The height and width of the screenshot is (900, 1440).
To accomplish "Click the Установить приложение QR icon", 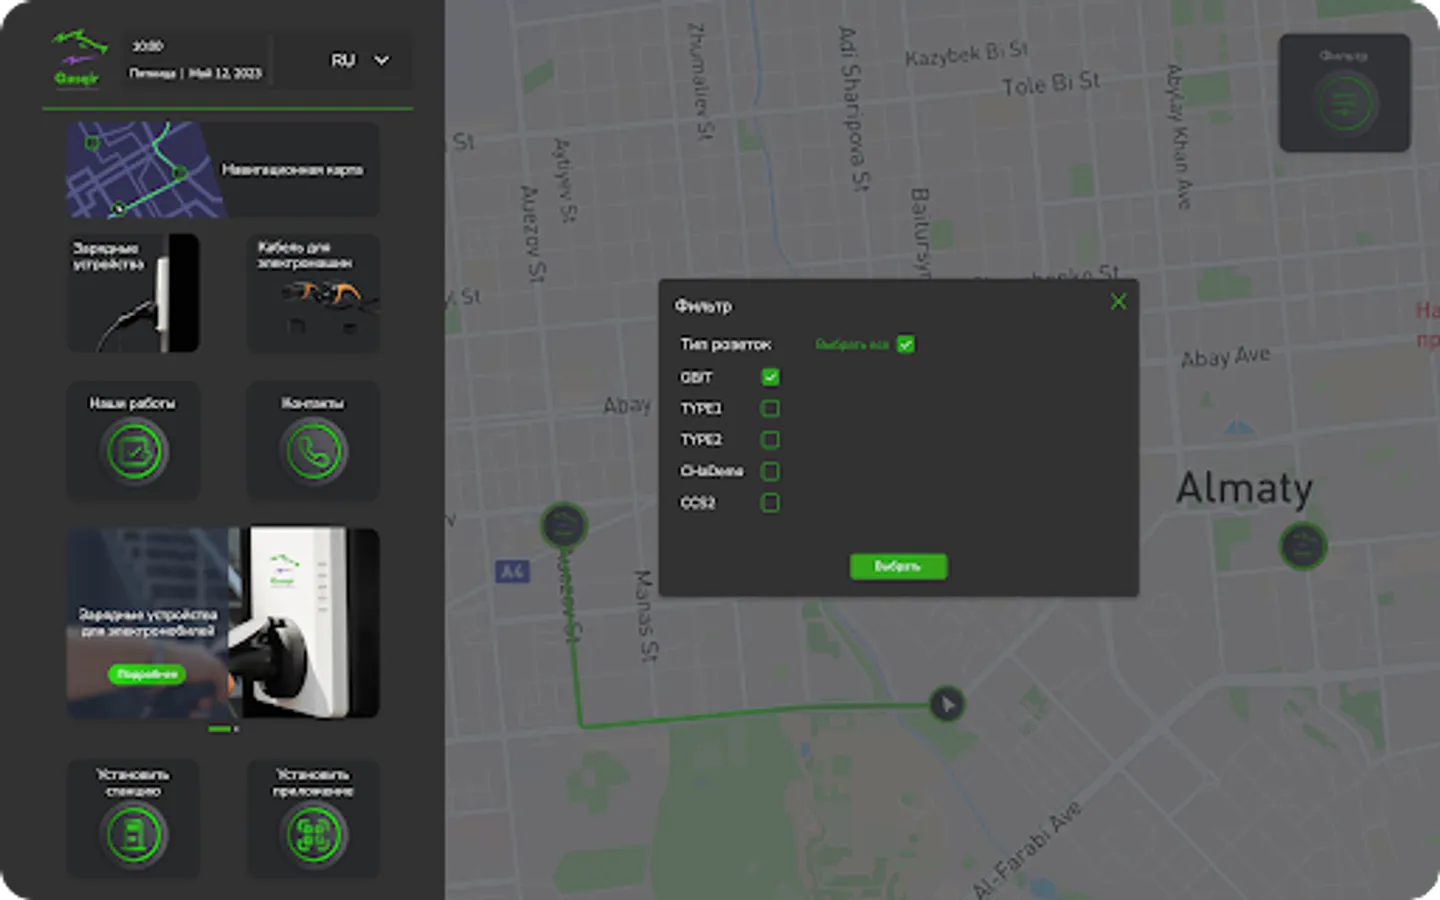I will 312,833.
